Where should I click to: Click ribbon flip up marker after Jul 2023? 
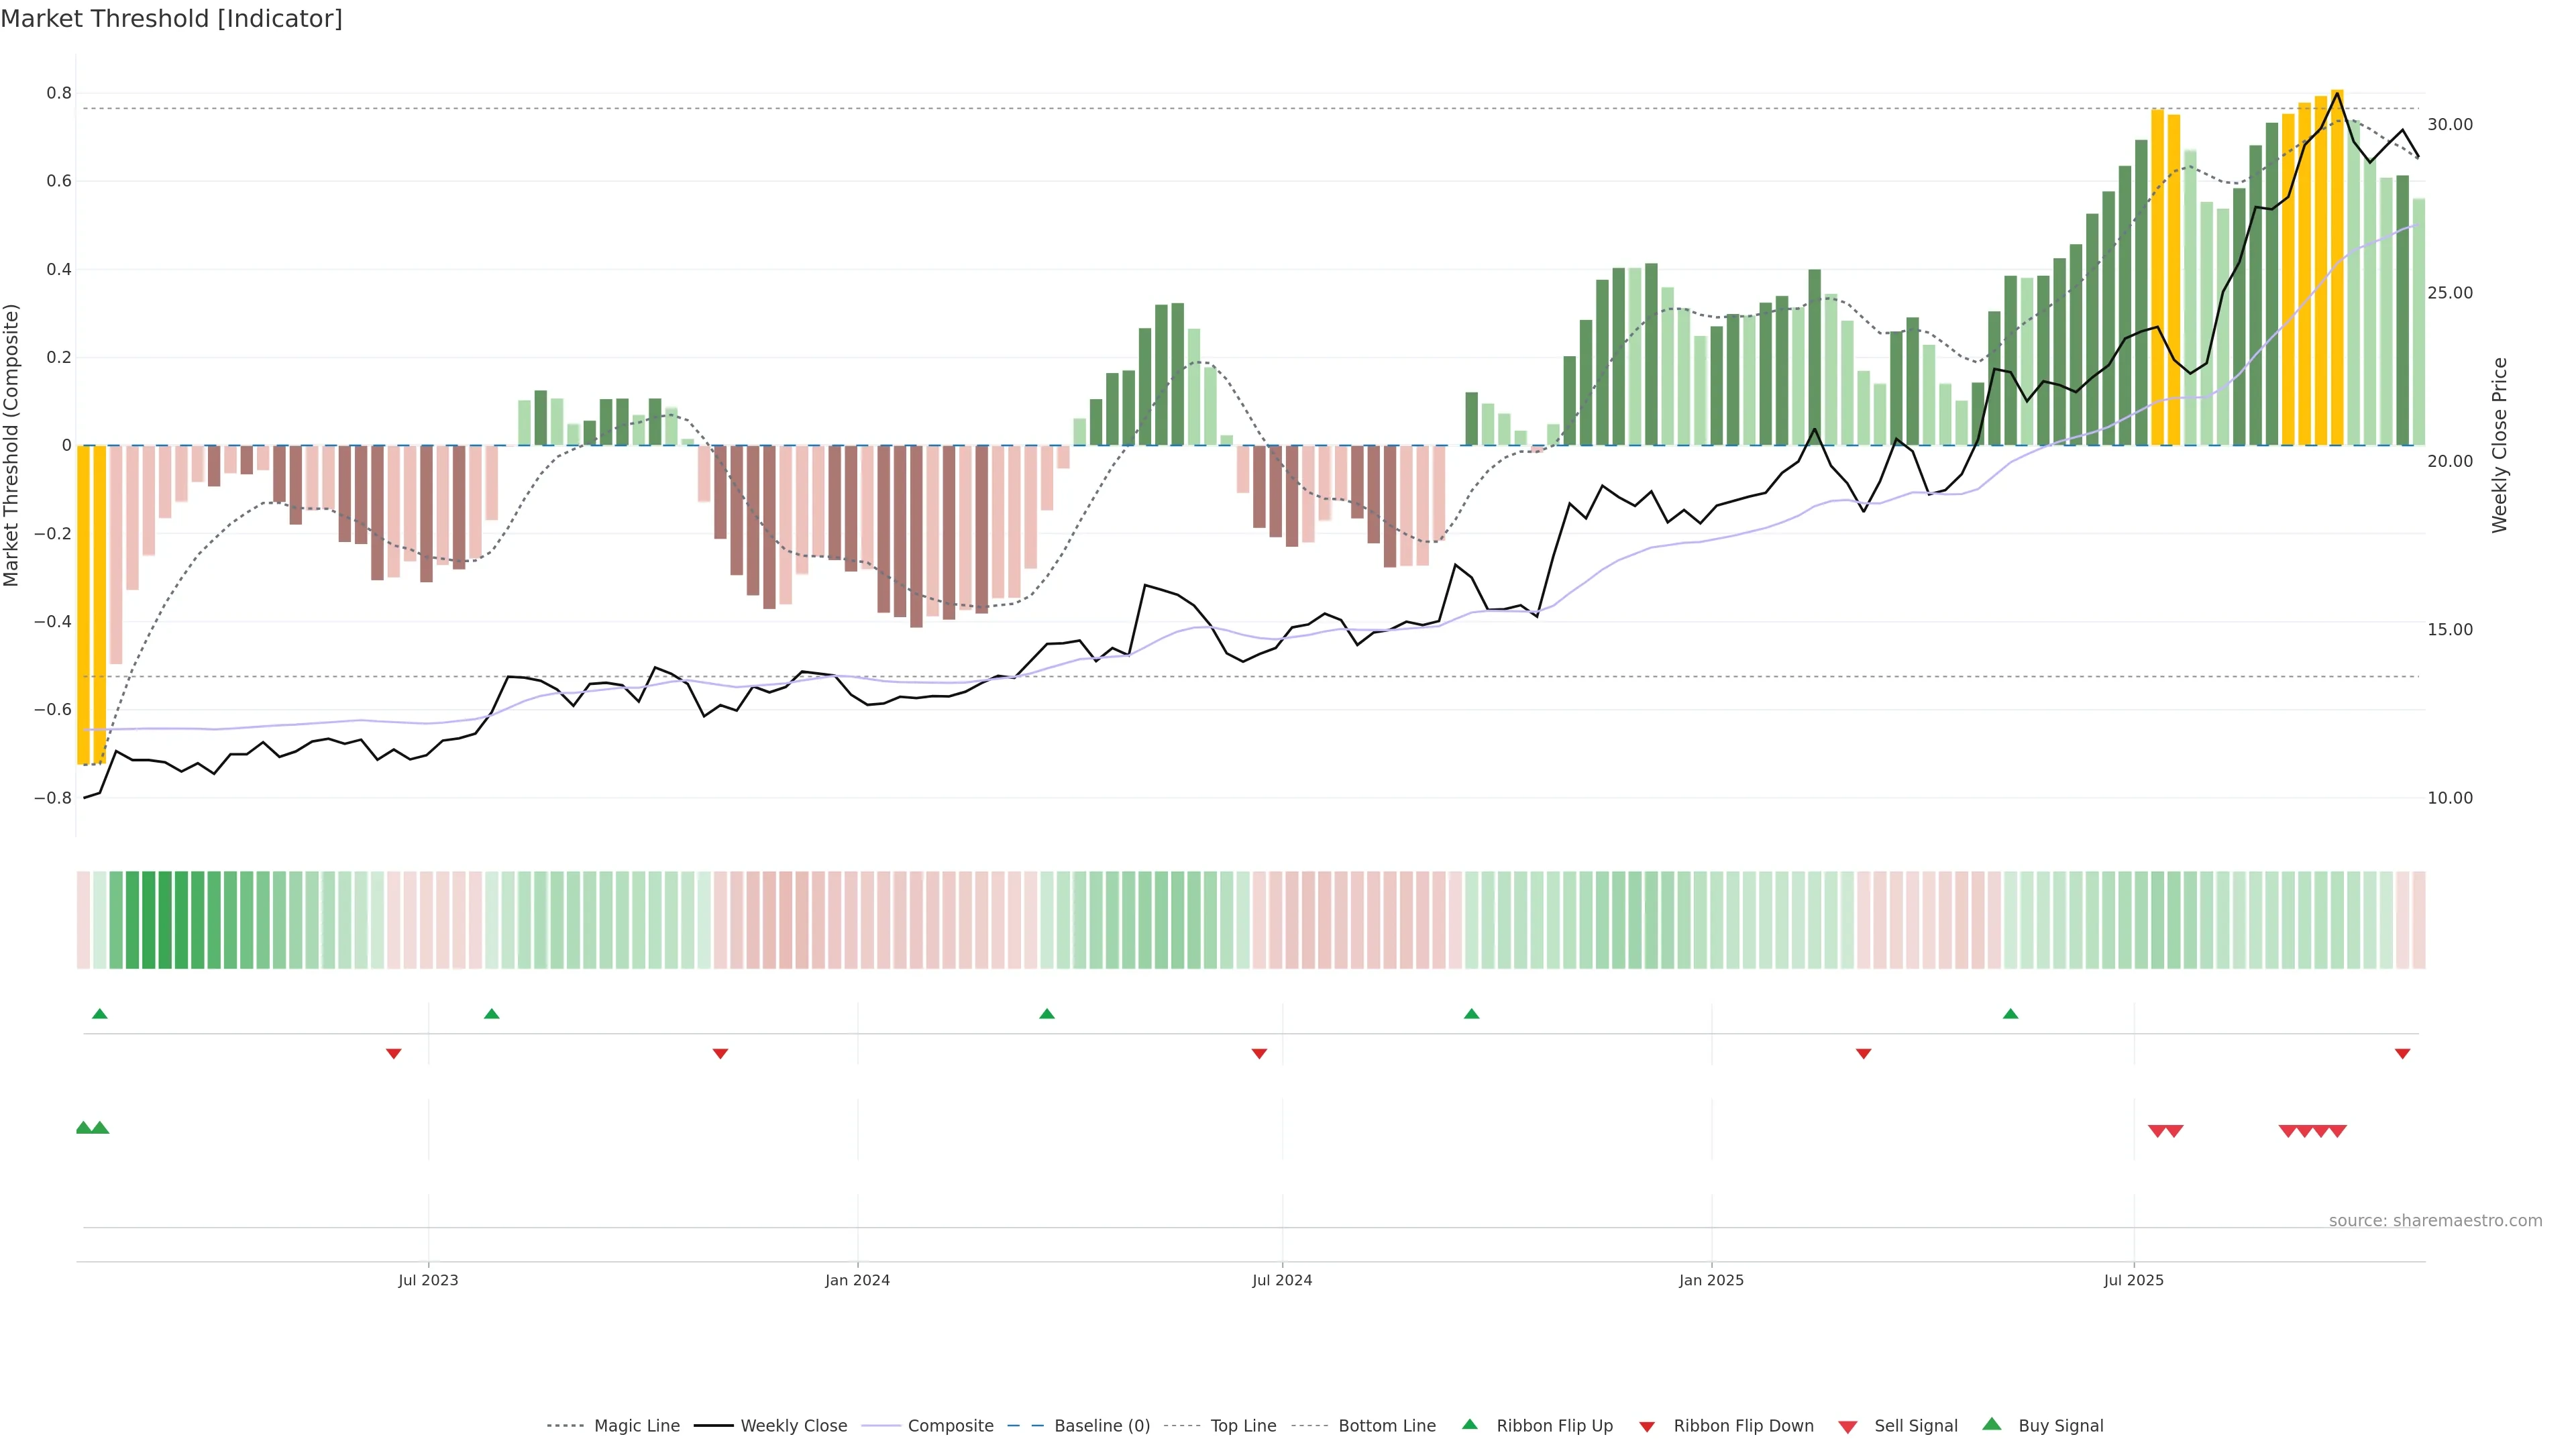pyautogui.click(x=491, y=1014)
